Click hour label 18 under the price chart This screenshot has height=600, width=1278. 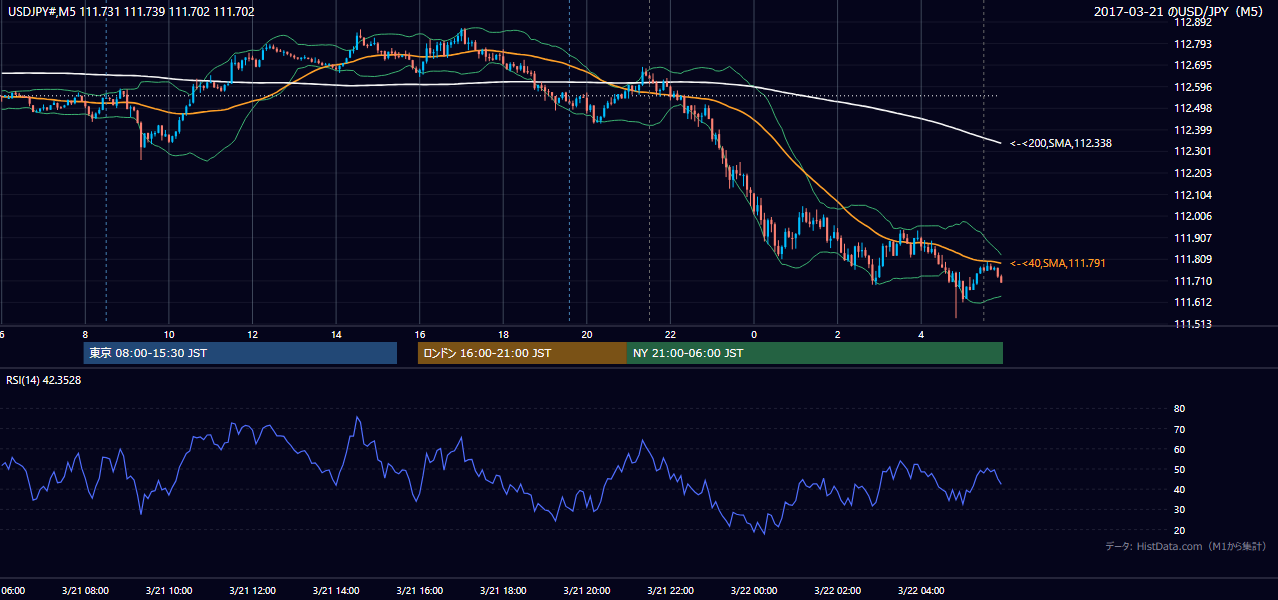504,334
